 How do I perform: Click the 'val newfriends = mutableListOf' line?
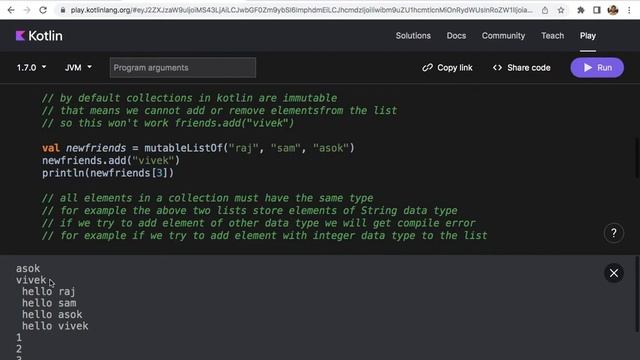click(198, 148)
